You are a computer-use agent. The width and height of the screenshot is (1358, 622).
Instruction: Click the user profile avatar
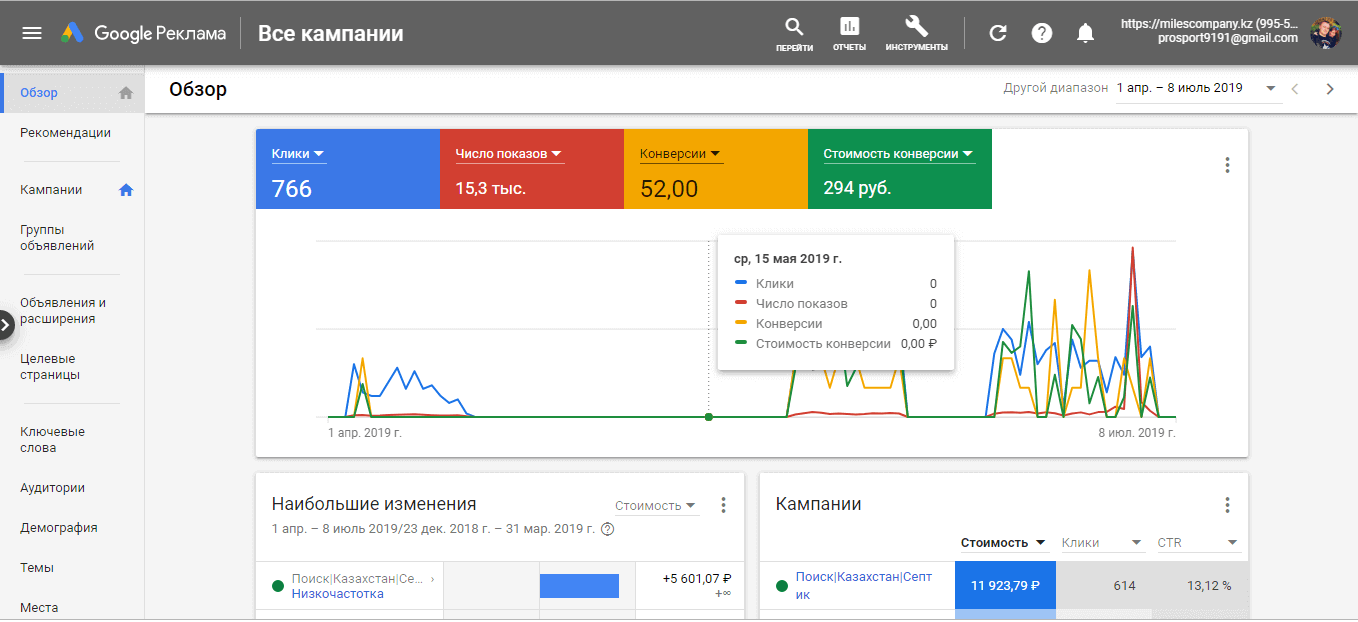[x=1326, y=33]
